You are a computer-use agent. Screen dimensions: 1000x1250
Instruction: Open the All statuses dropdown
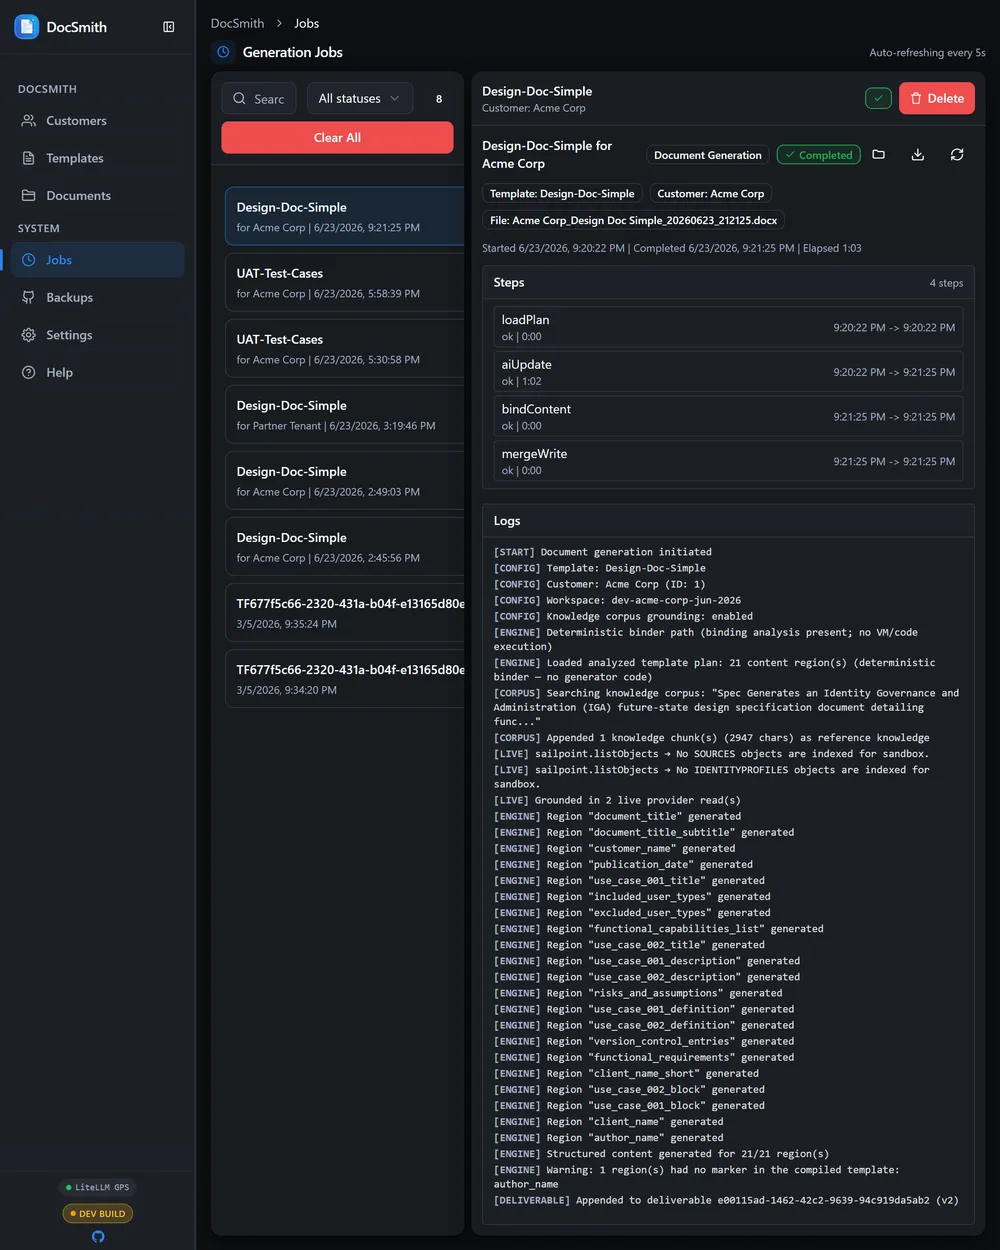(x=360, y=99)
